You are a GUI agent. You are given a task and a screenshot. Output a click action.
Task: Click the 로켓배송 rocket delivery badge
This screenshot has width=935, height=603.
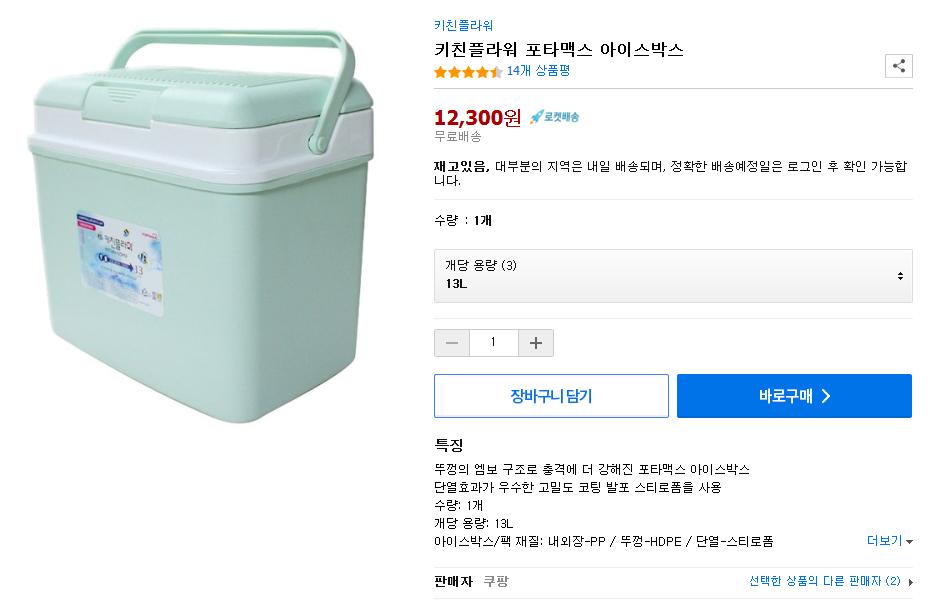click(555, 117)
